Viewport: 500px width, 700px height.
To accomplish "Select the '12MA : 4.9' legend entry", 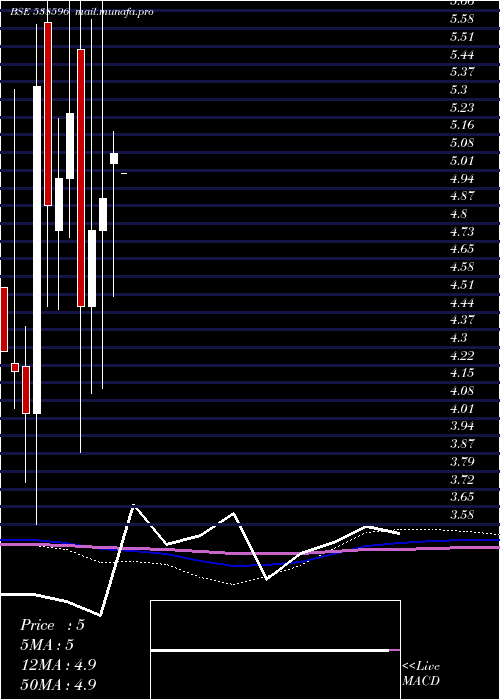I will [58, 665].
